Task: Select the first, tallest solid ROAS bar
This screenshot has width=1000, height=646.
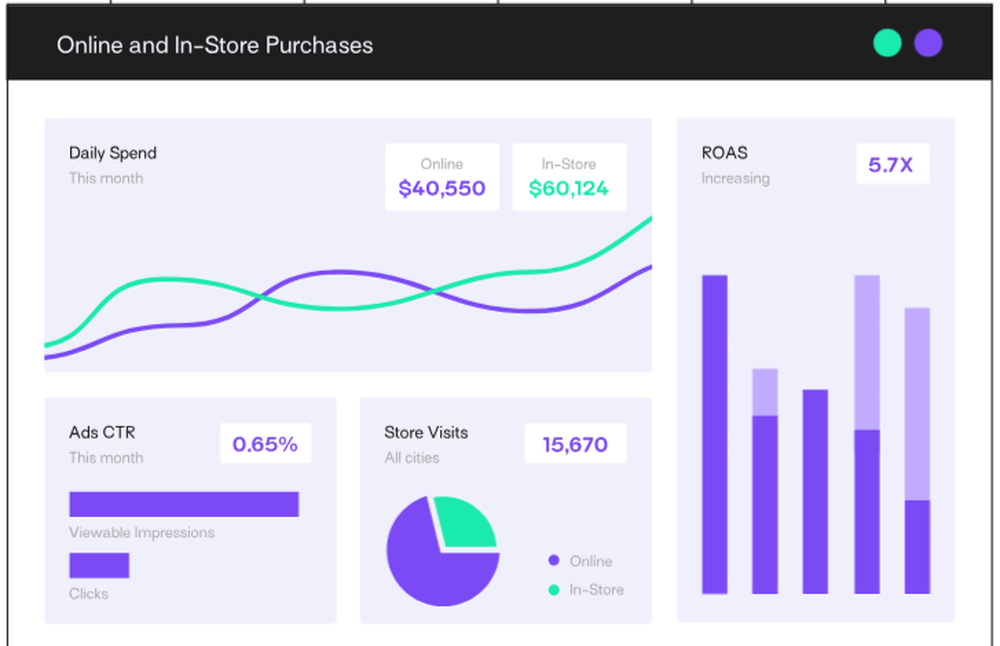Action: [x=714, y=434]
